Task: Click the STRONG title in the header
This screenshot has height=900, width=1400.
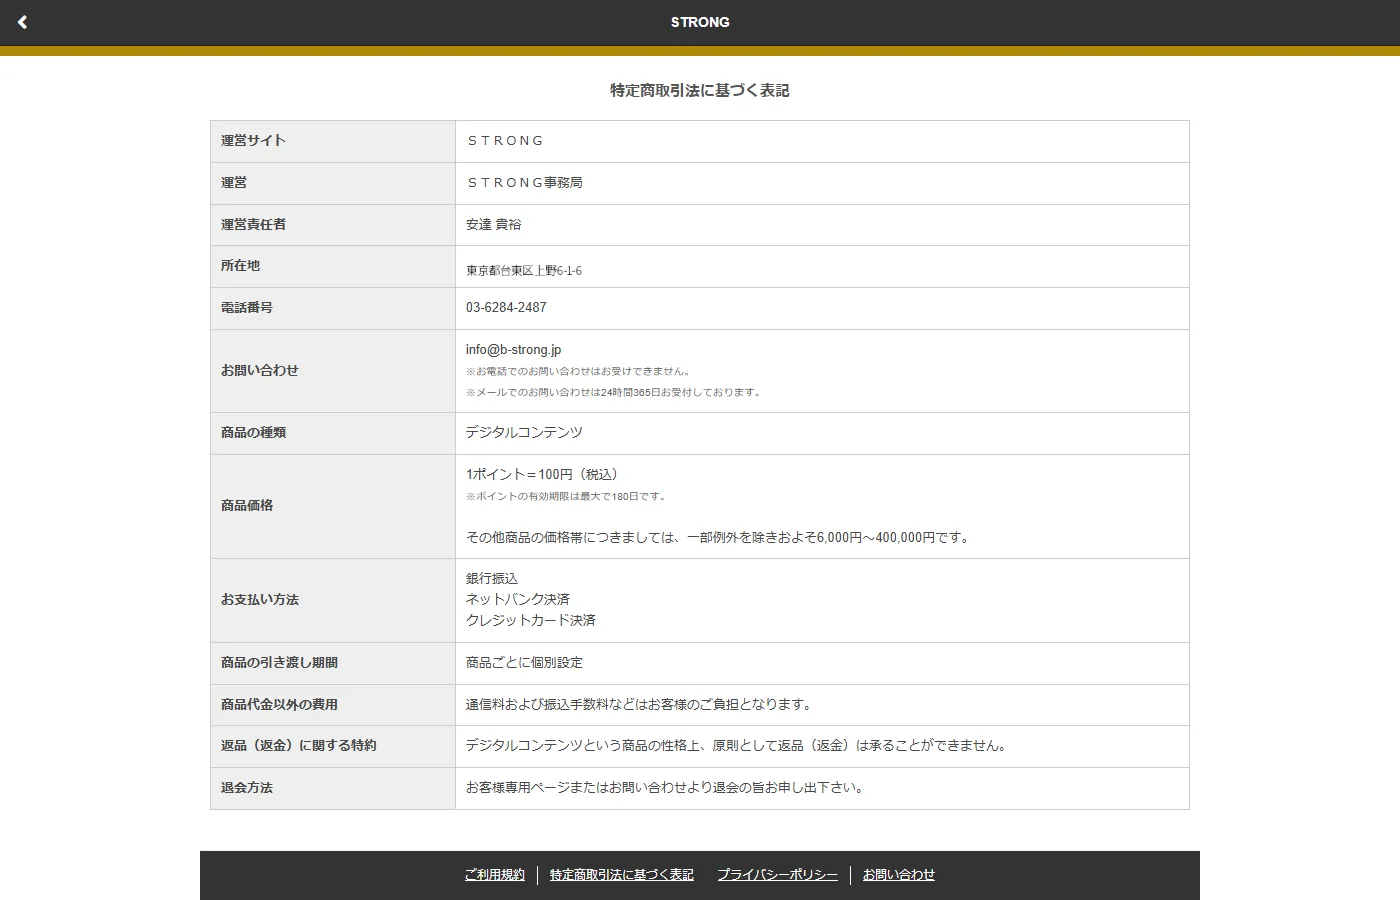Action: [x=700, y=22]
